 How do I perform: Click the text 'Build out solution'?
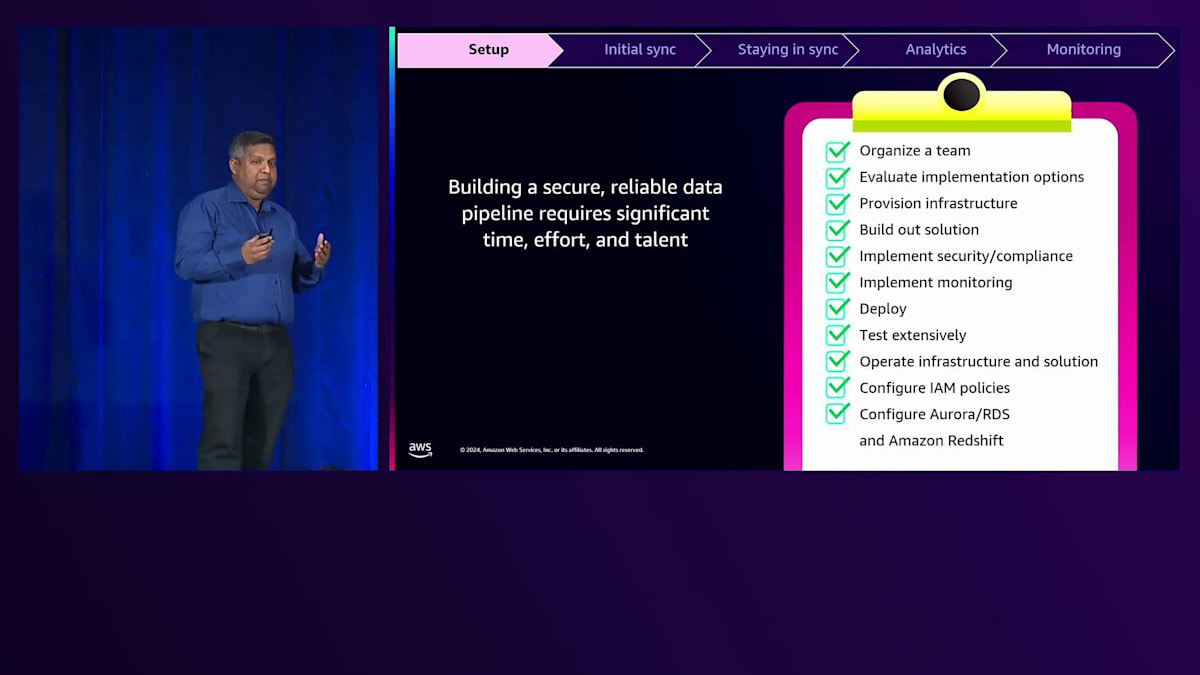tap(919, 230)
